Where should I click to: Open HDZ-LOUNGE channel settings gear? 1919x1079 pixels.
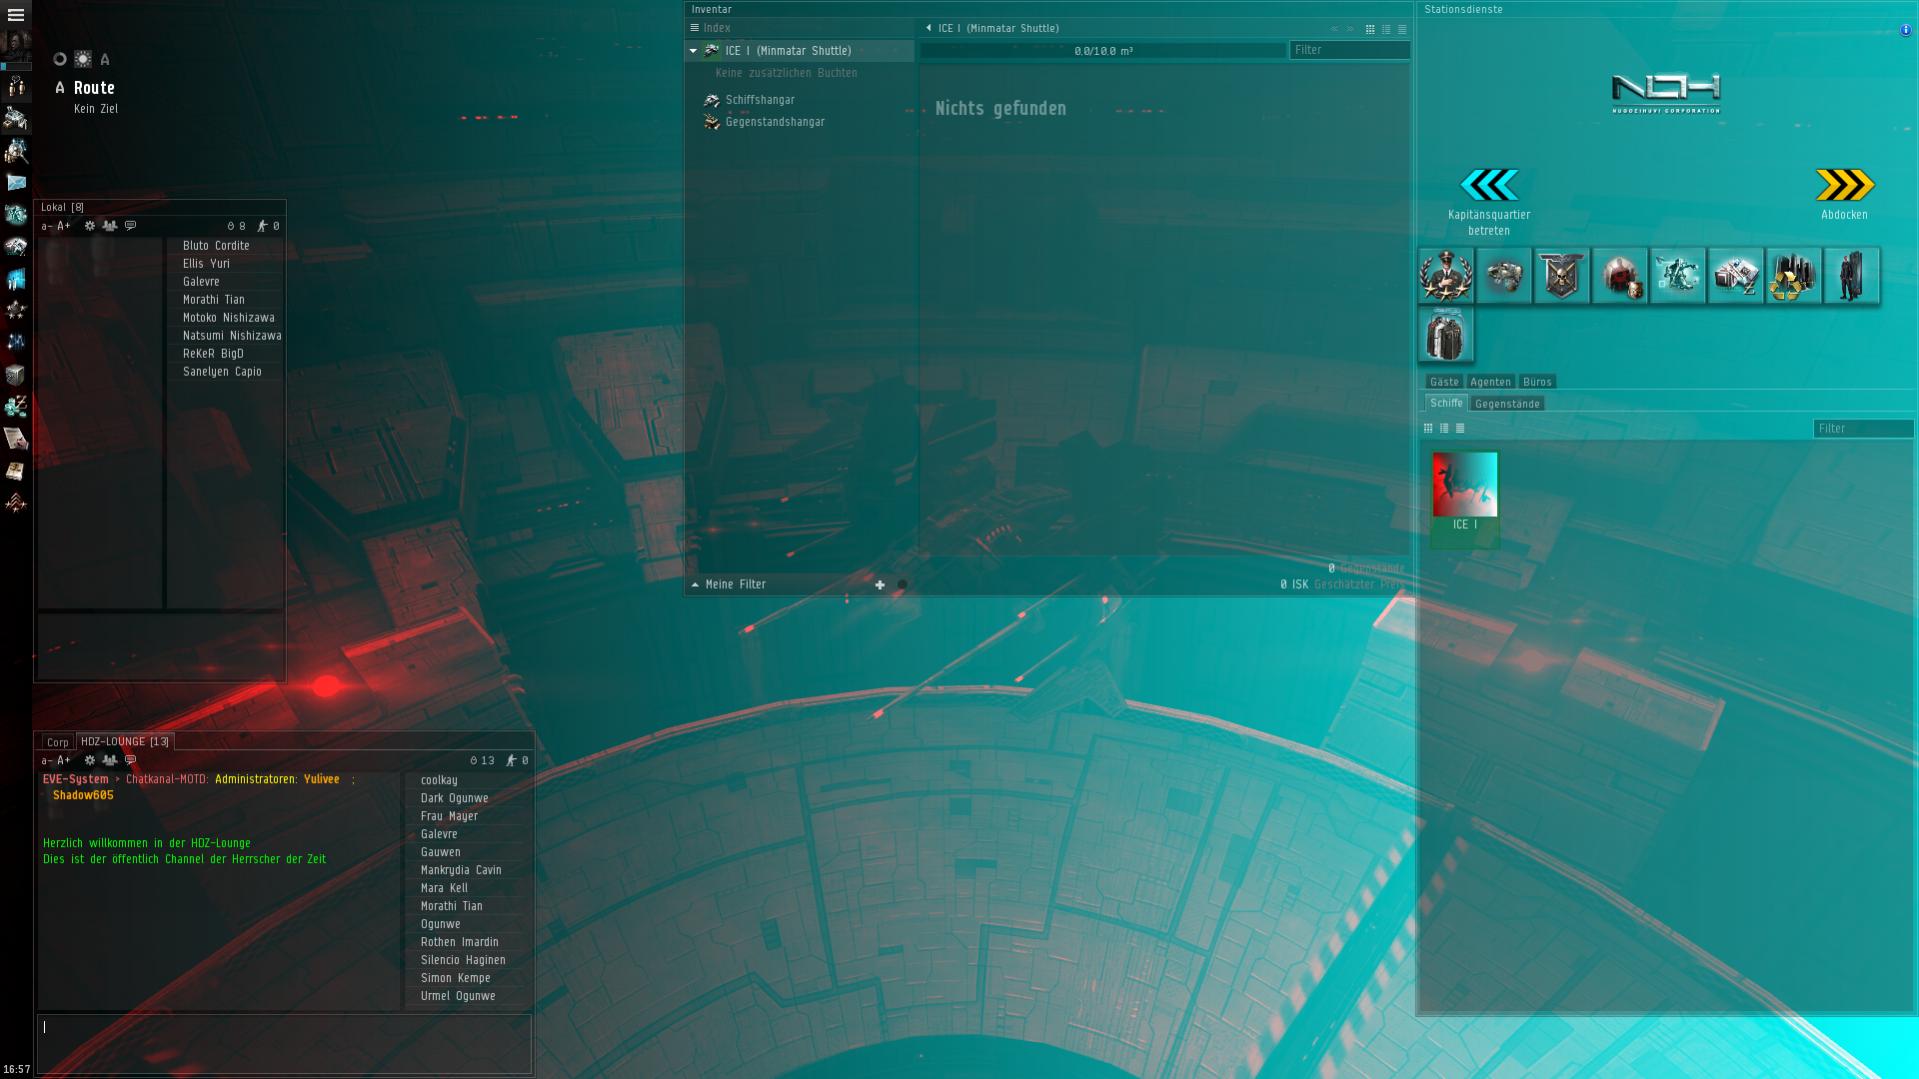click(x=90, y=760)
